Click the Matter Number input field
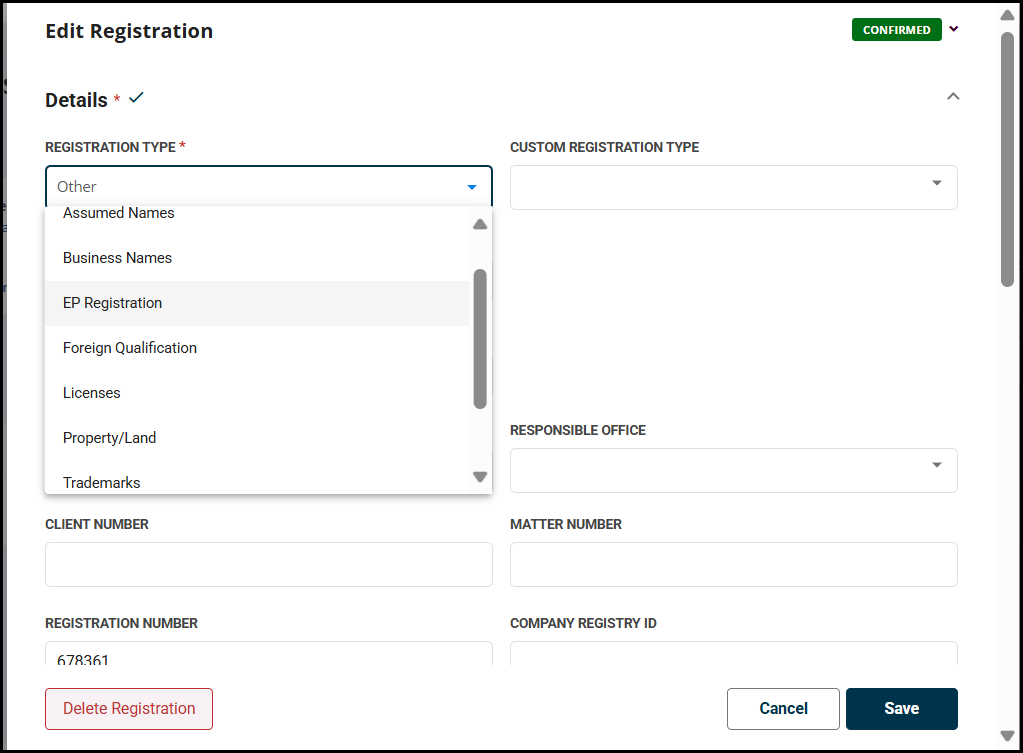The image size is (1023, 753). click(x=733, y=564)
